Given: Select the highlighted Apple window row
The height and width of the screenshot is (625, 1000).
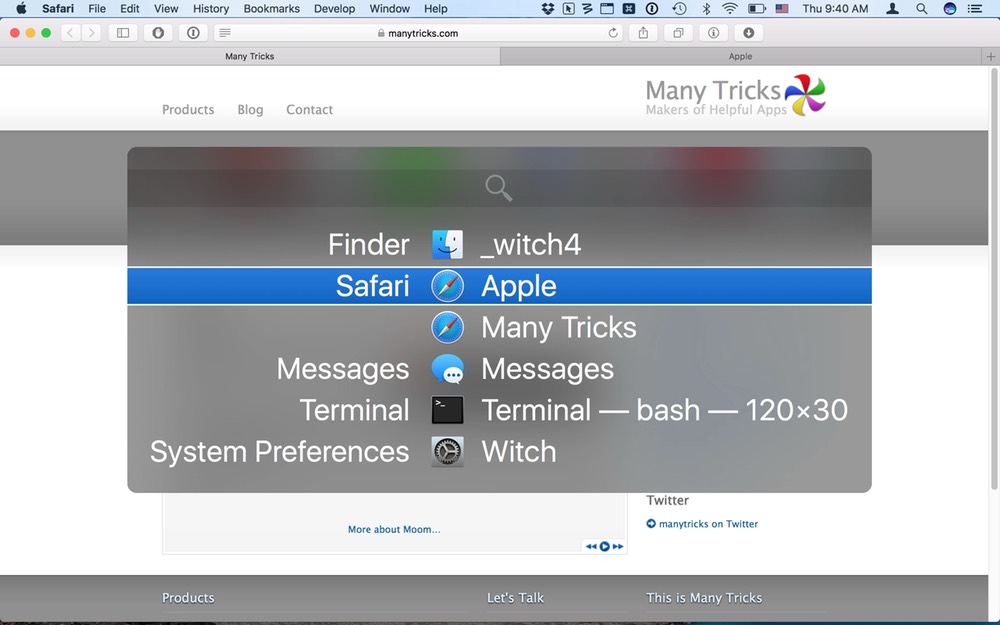Looking at the screenshot, I should tap(499, 286).
